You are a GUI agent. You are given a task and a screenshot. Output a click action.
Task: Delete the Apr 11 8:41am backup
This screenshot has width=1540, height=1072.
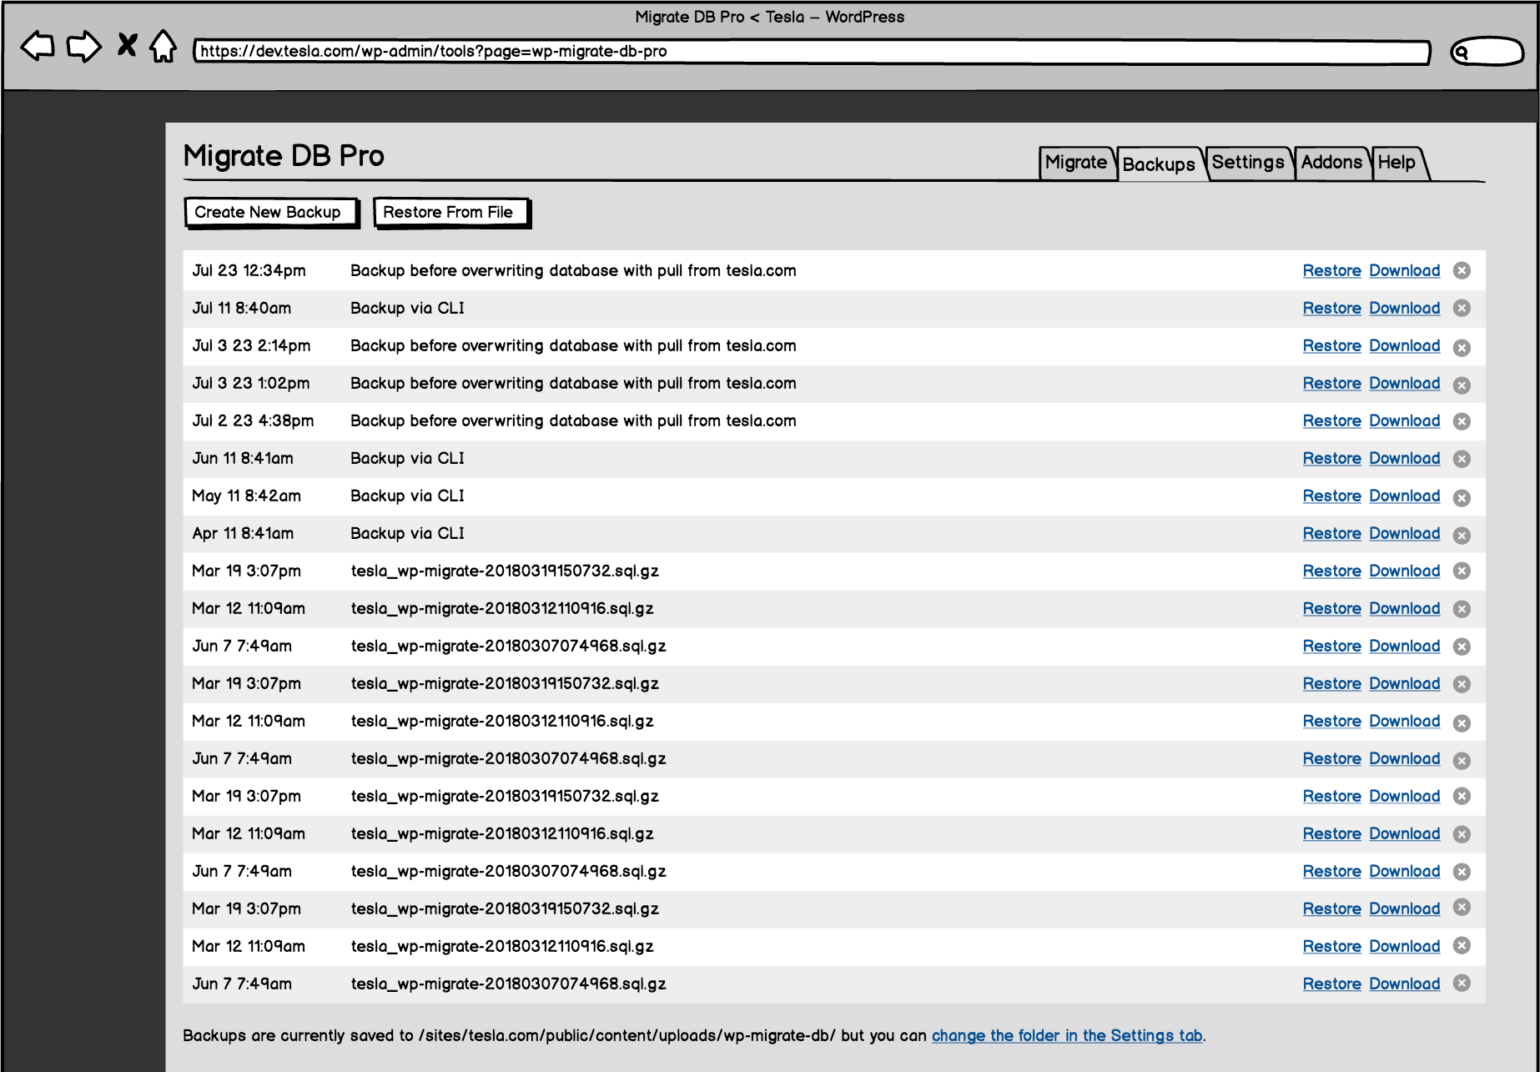[x=1461, y=535]
